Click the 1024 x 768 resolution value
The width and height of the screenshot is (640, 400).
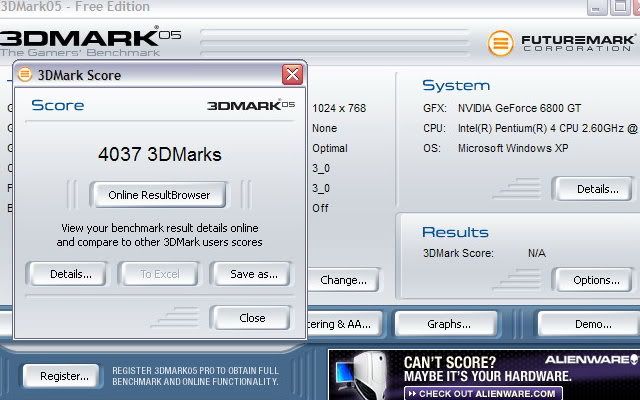click(339, 108)
